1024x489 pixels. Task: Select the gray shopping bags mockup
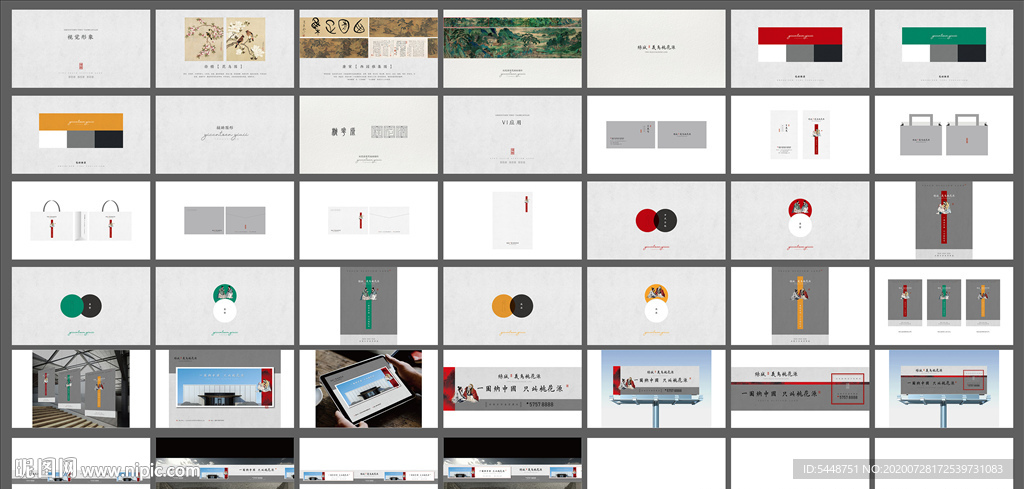(x=944, y=134)
